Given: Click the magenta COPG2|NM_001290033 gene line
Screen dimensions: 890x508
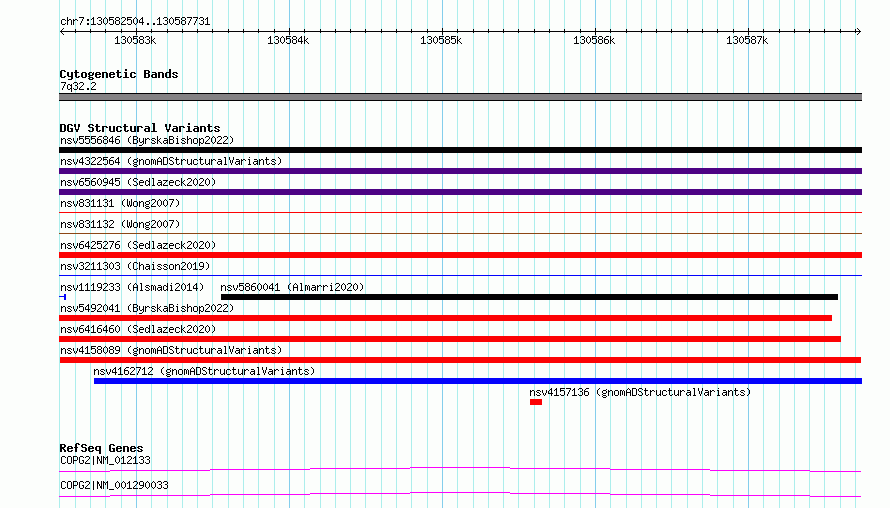Looking at the screenshot, I should (x=460, y=494).
